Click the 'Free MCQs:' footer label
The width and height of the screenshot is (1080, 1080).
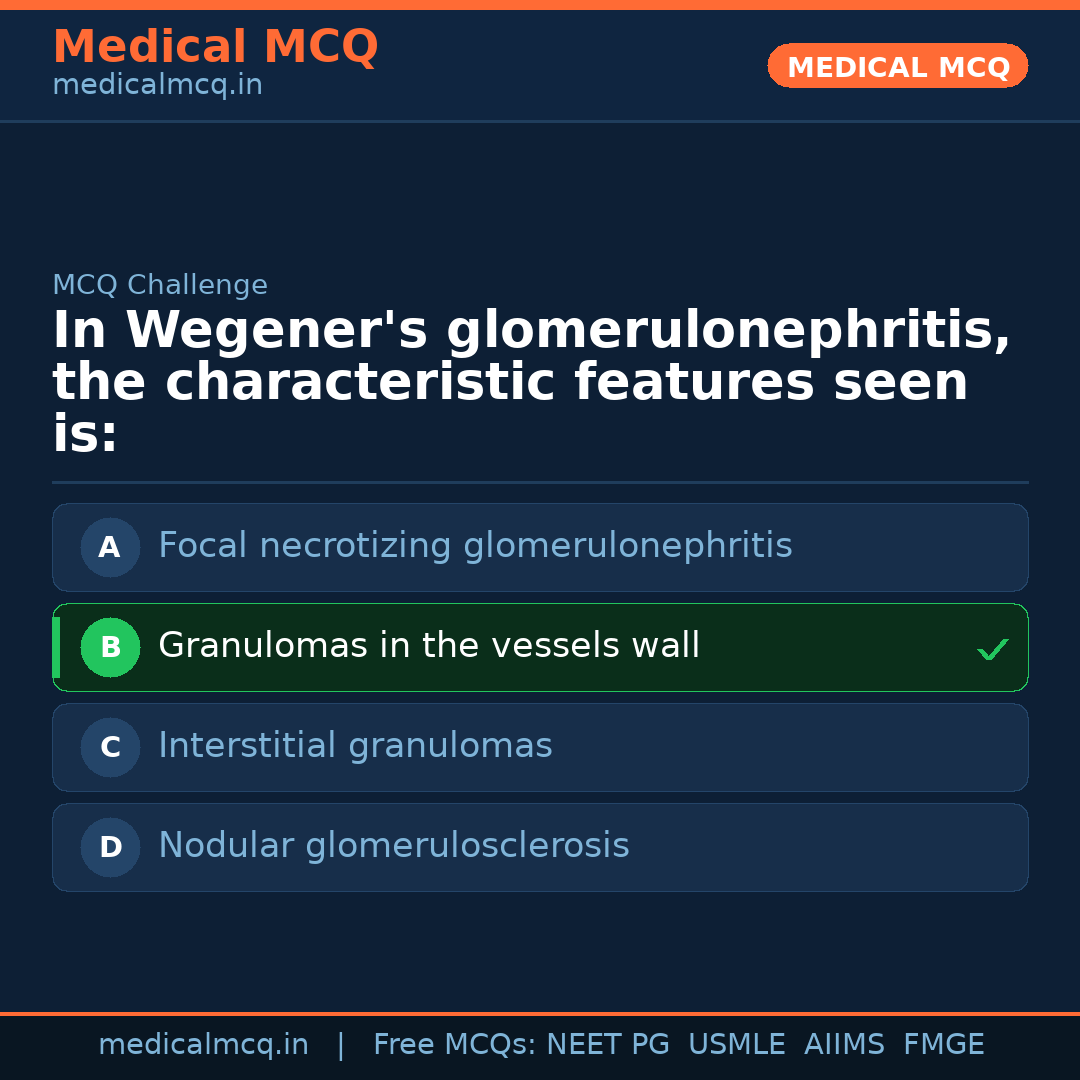(x=455, y=1045)
